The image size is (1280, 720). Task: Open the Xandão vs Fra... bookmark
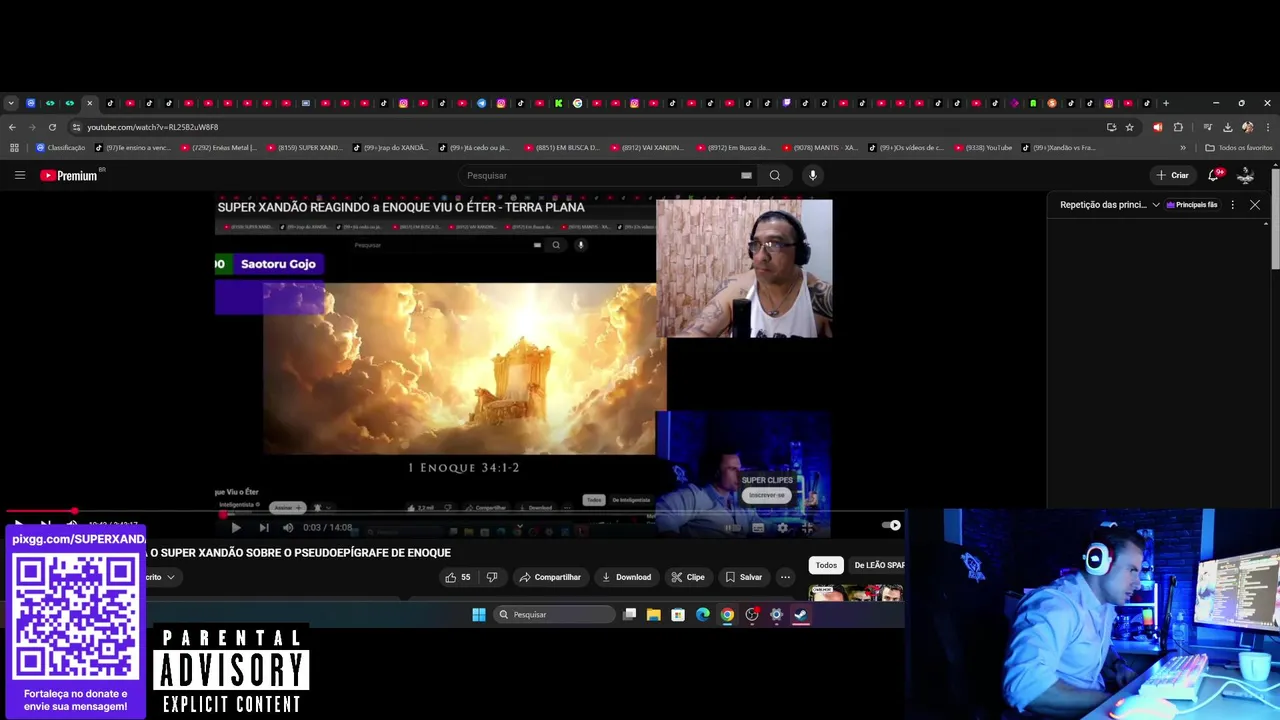click(x=1059, y=148)
